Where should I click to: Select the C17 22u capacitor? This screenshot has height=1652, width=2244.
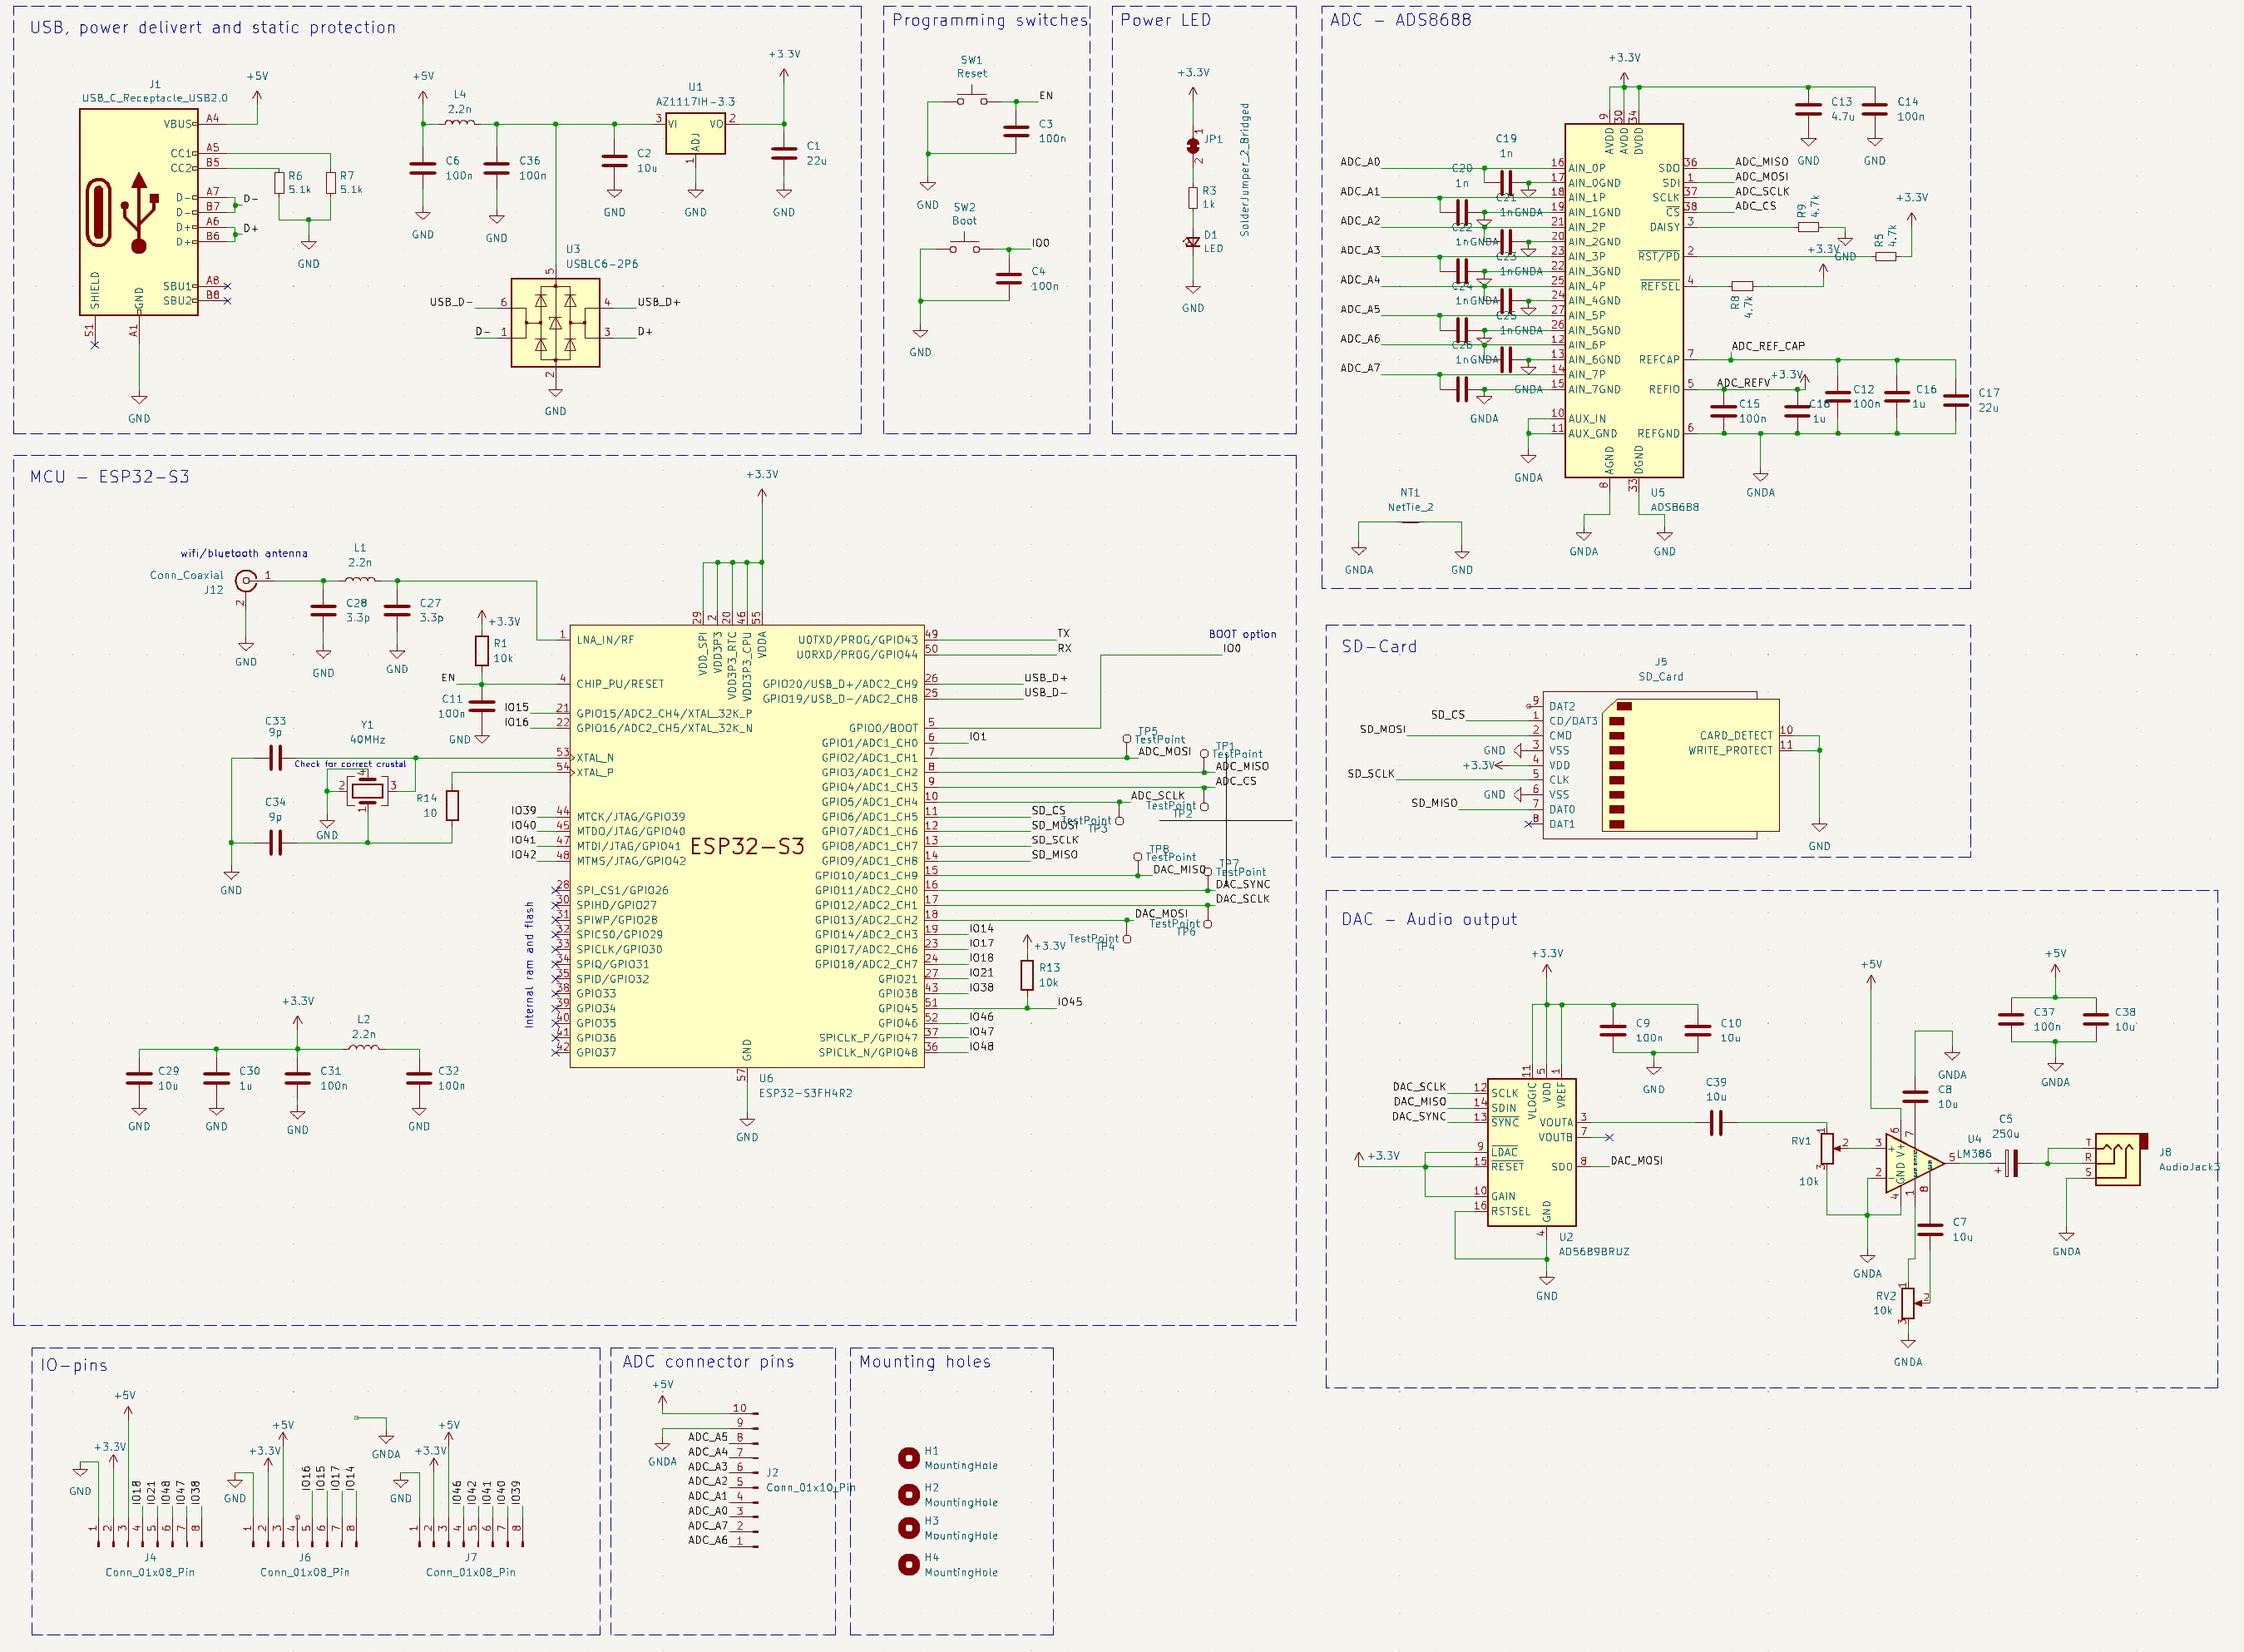point(1955,400)
